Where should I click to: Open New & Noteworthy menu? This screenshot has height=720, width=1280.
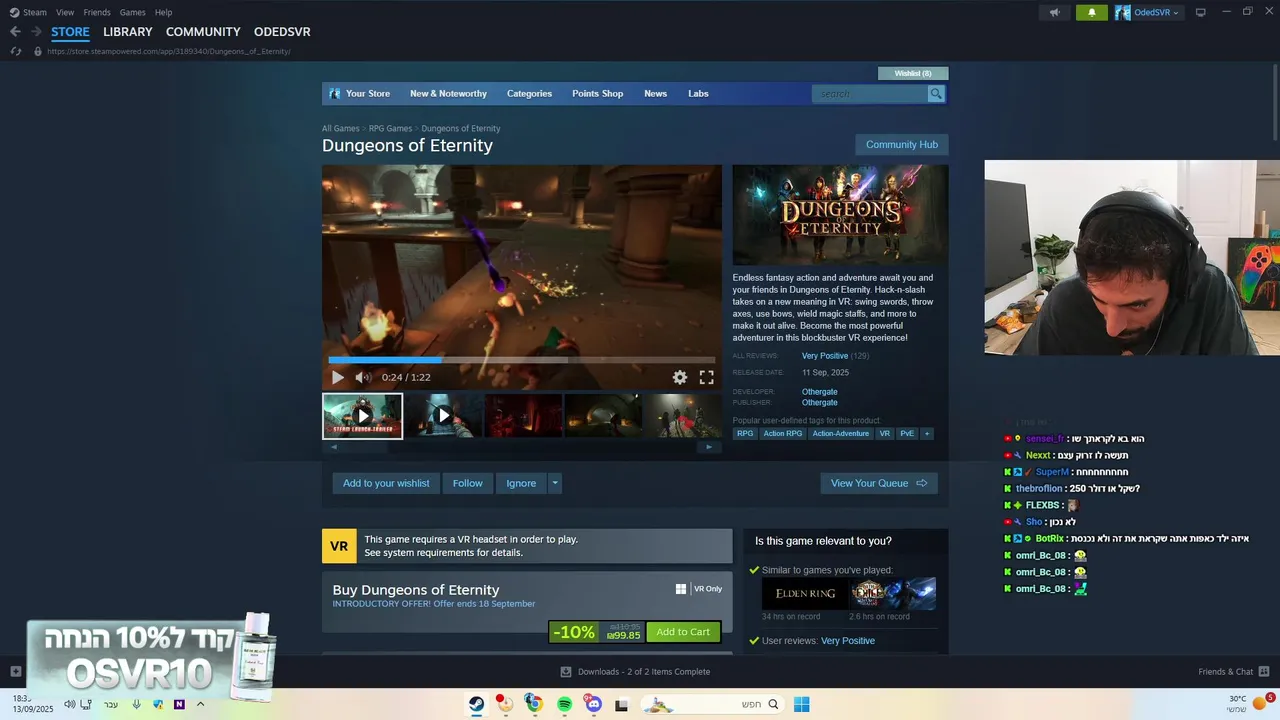pyautogui.click(x=448, y=94)
